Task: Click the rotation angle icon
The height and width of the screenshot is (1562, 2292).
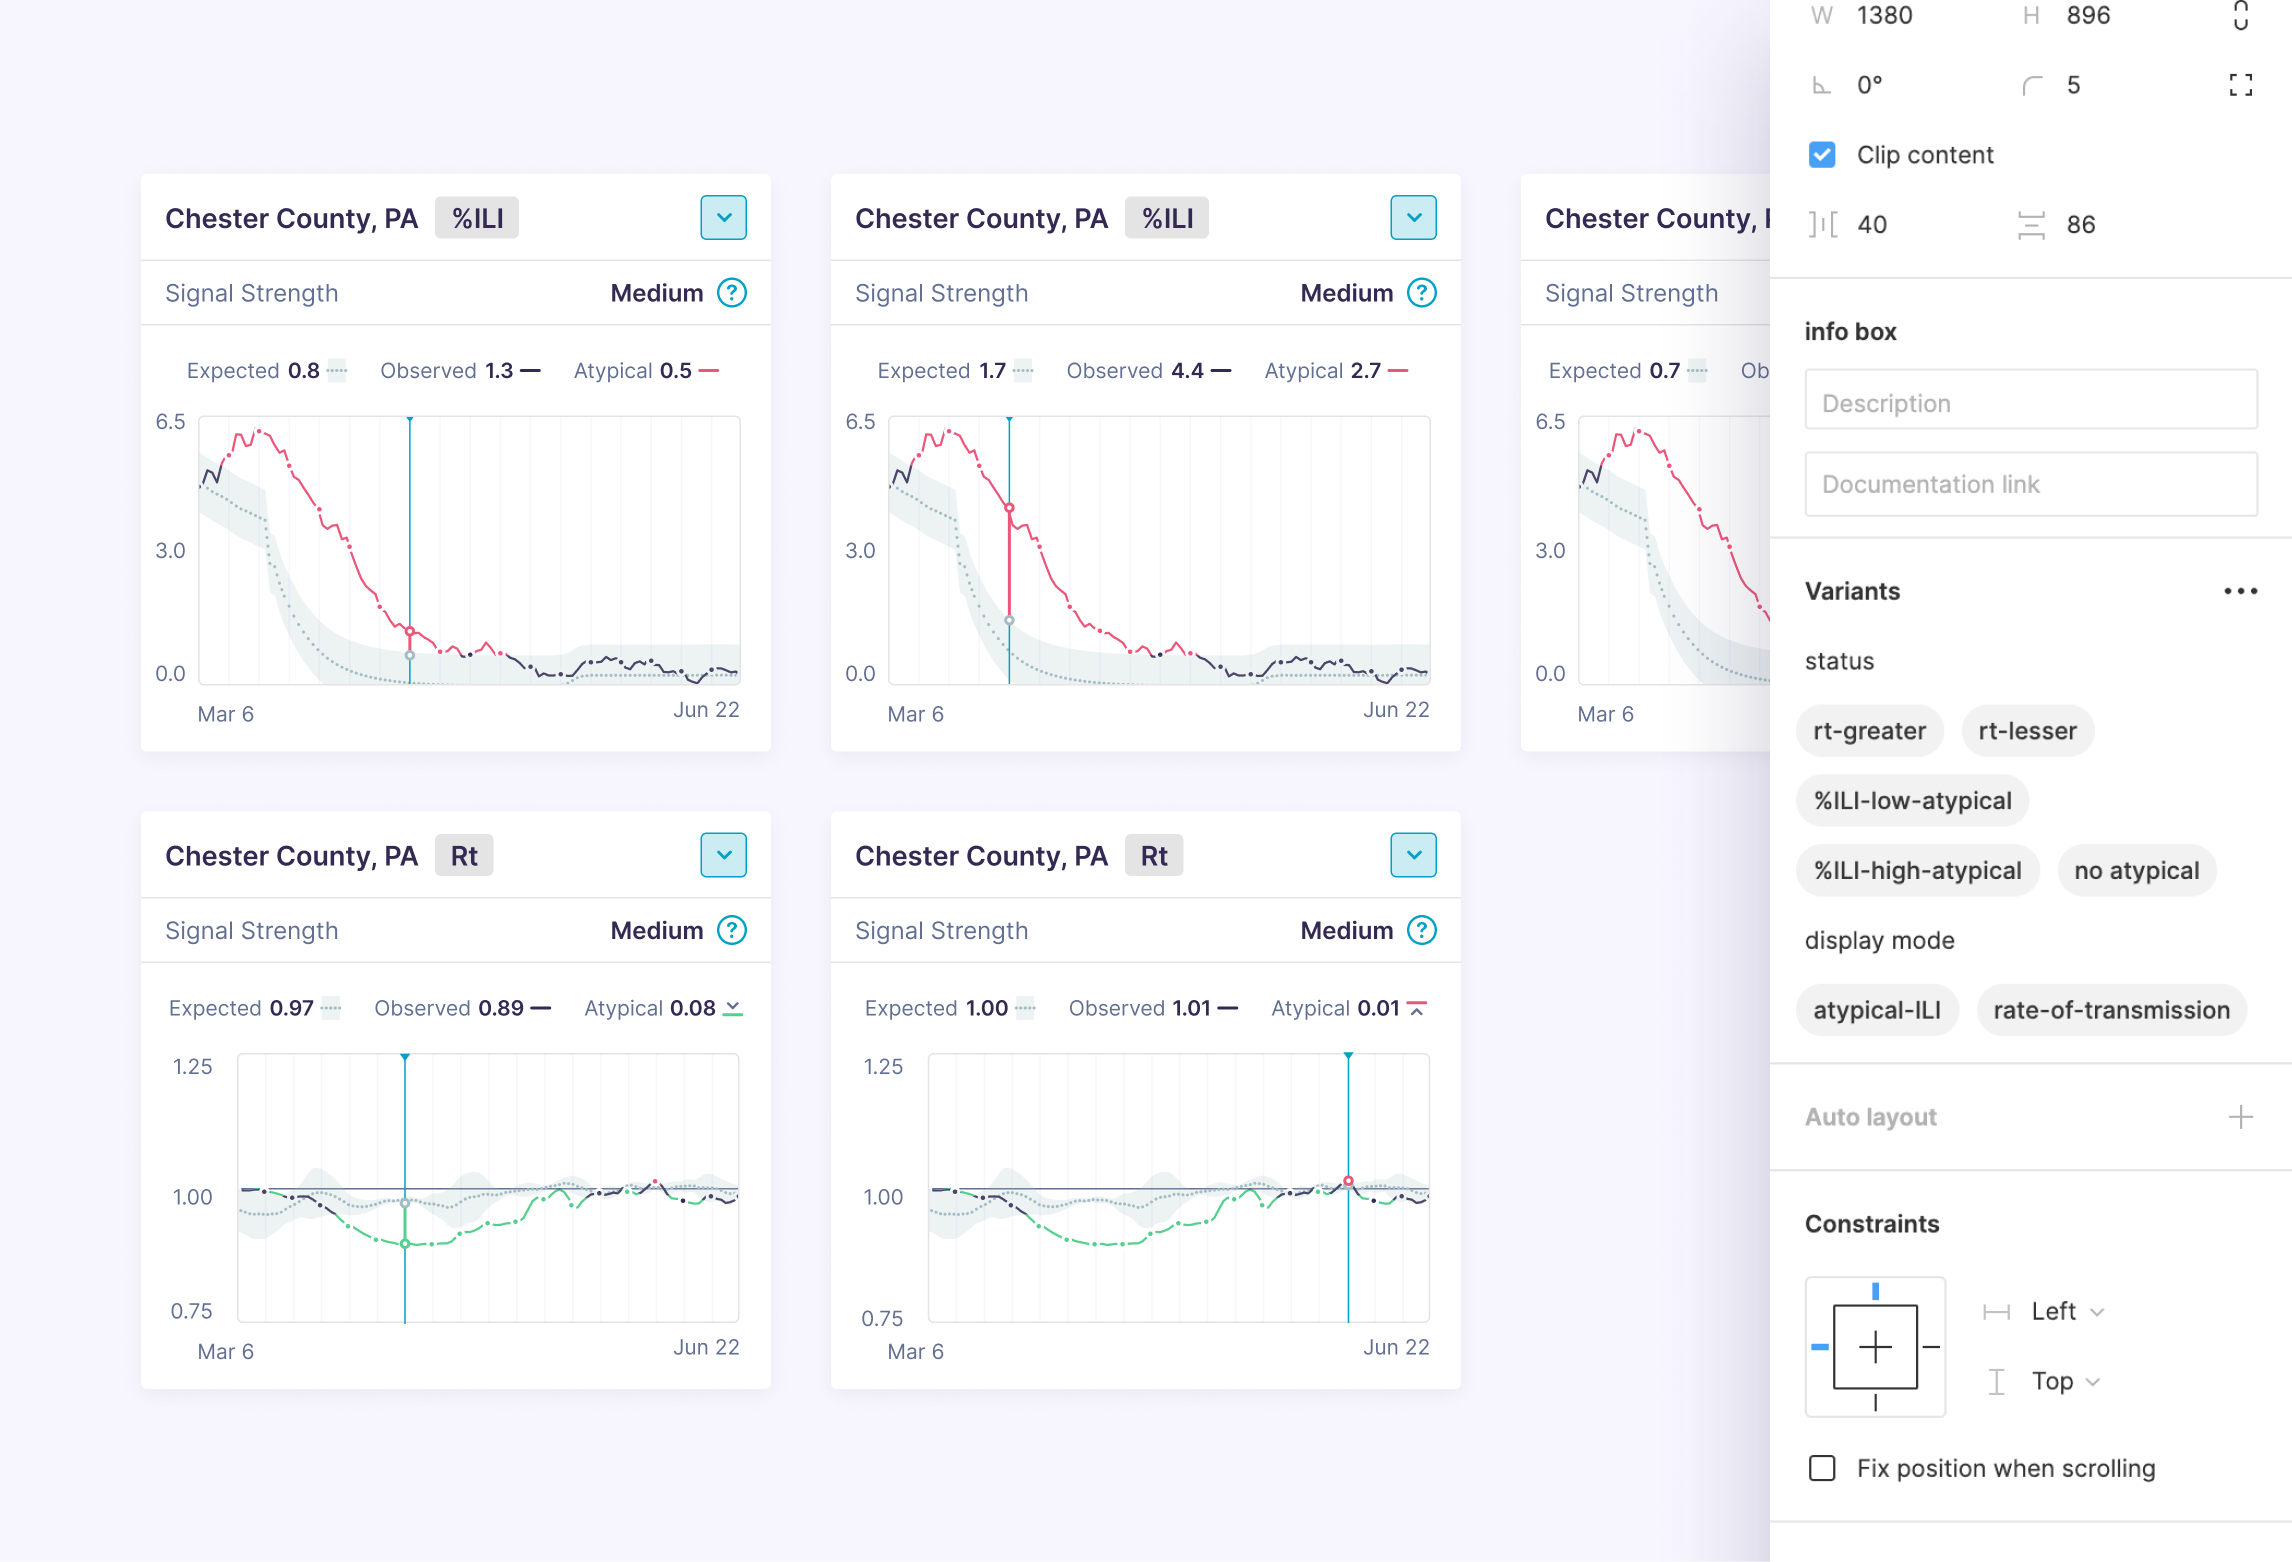Action: pos(1822,86)
